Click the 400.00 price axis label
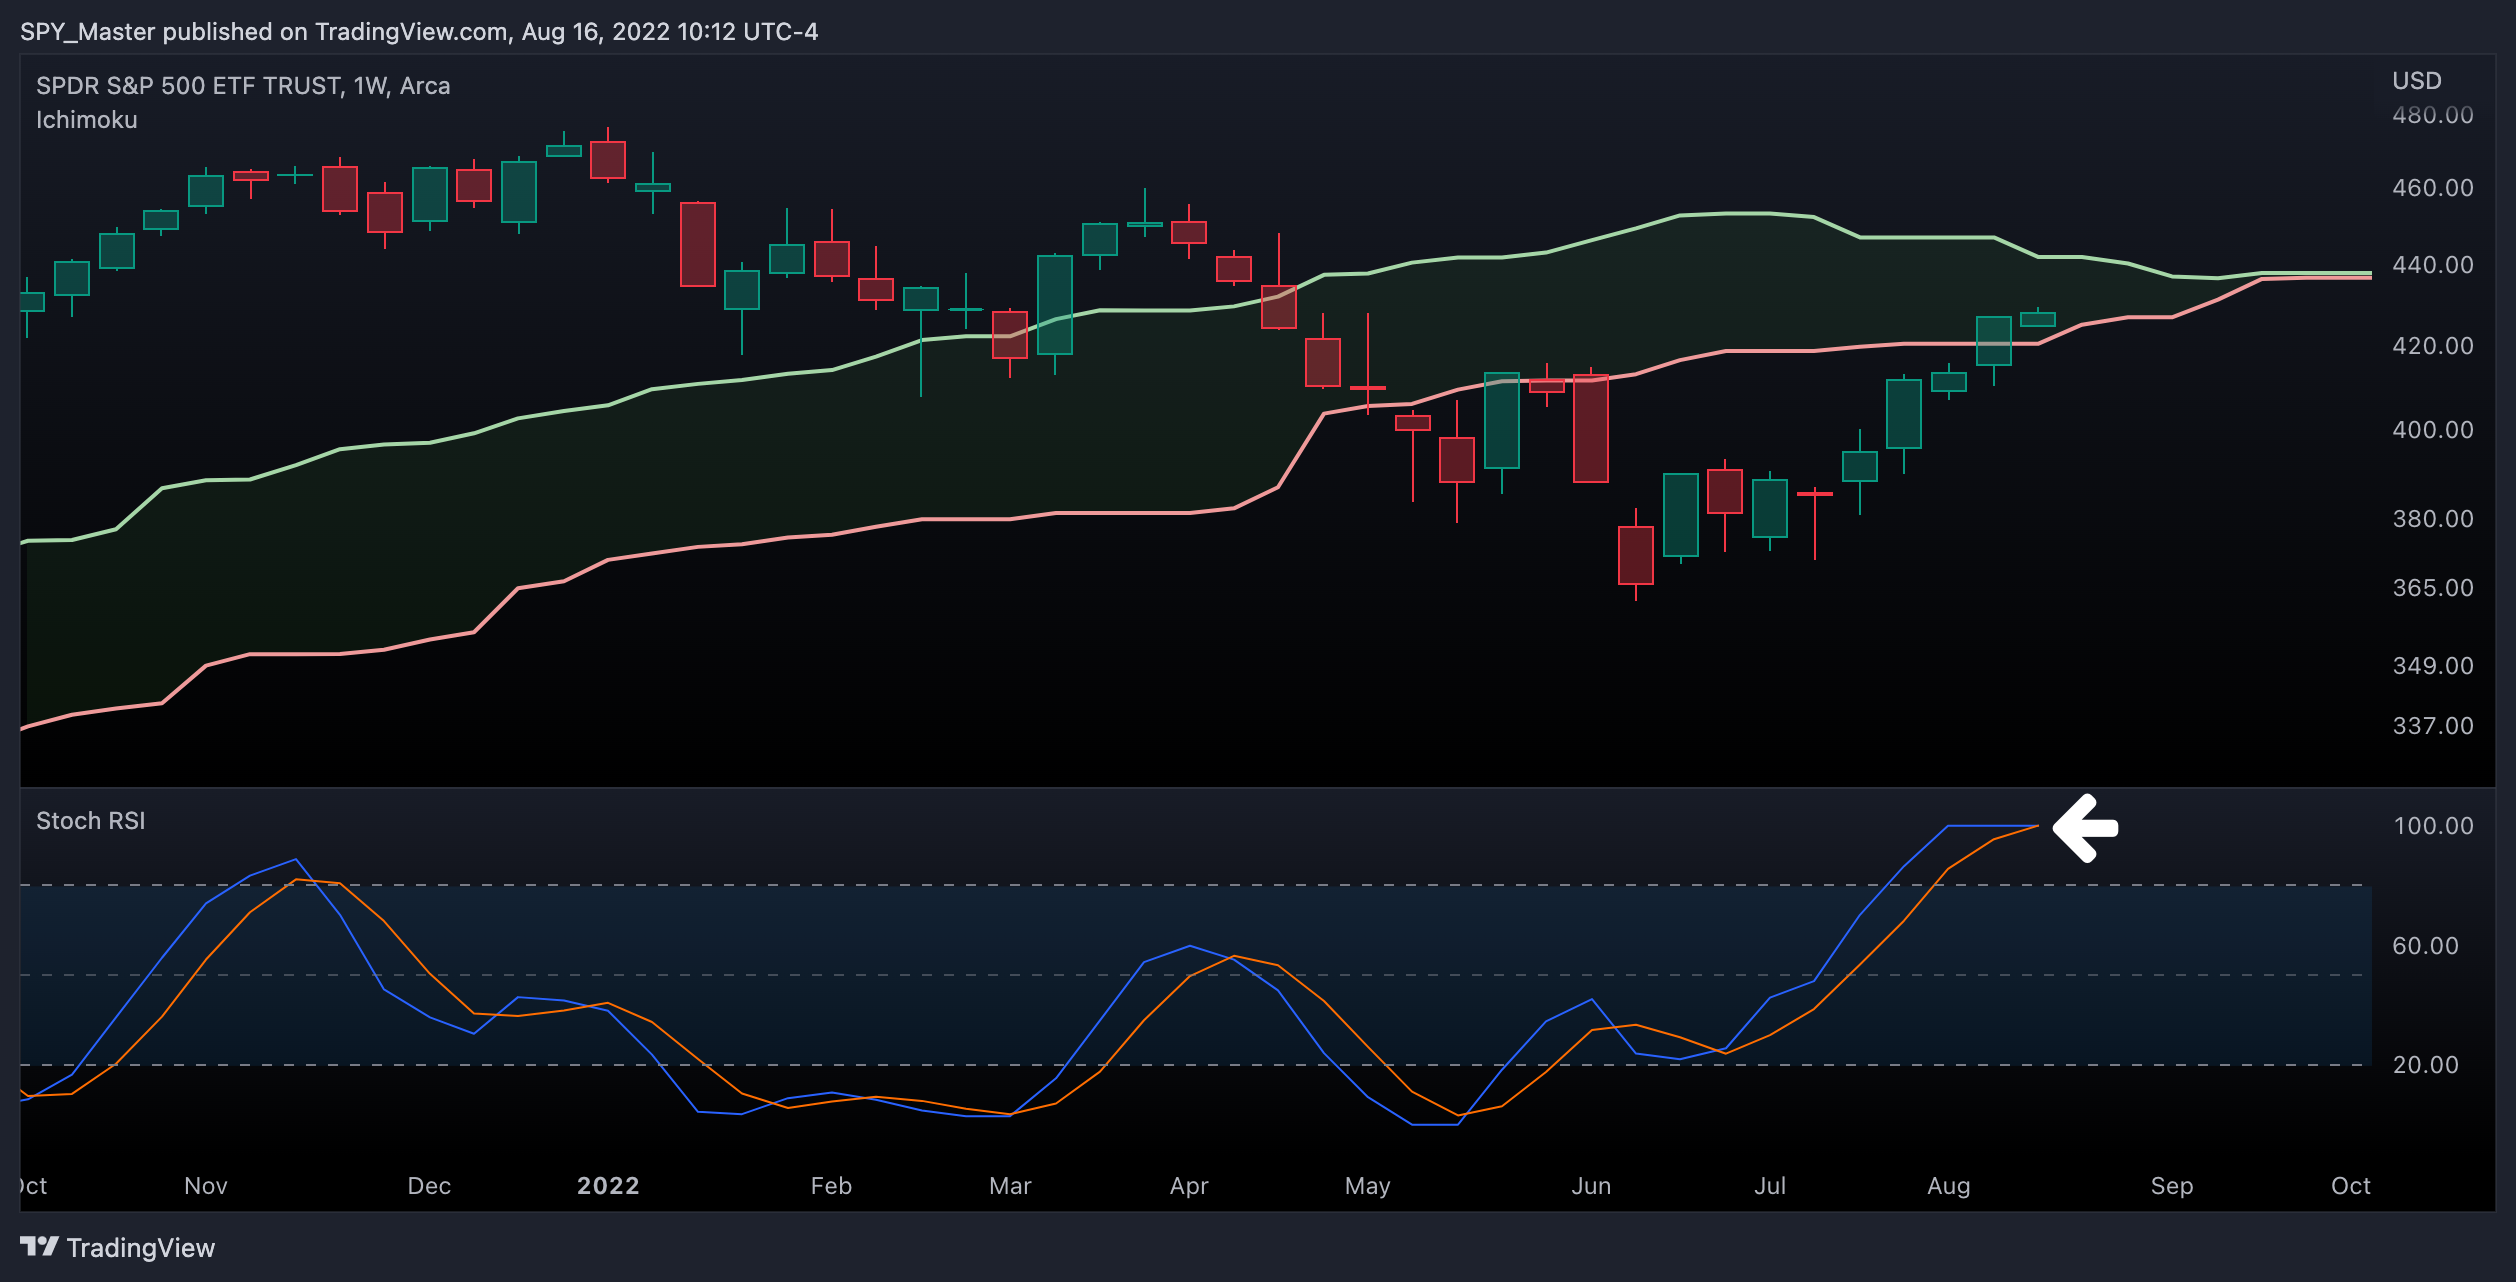This screenshot has width=2516, height=1282. coord(2433,430)
